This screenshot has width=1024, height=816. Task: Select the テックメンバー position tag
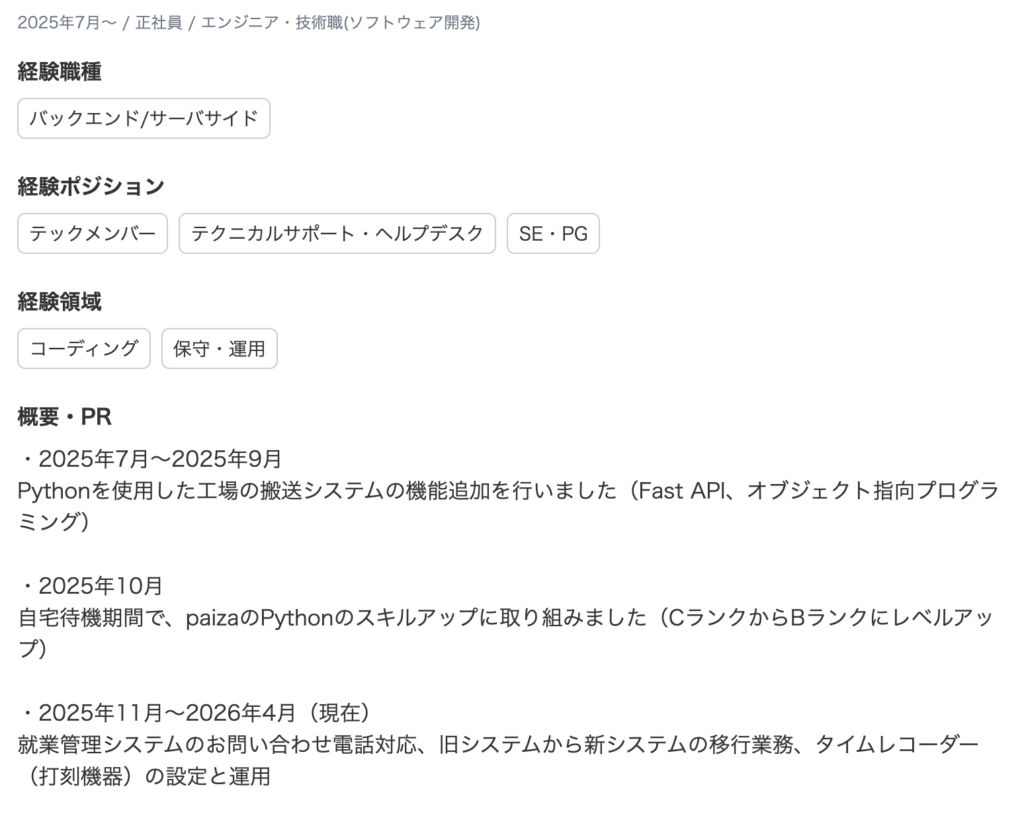pyautogui.click(x=92, y=234)
